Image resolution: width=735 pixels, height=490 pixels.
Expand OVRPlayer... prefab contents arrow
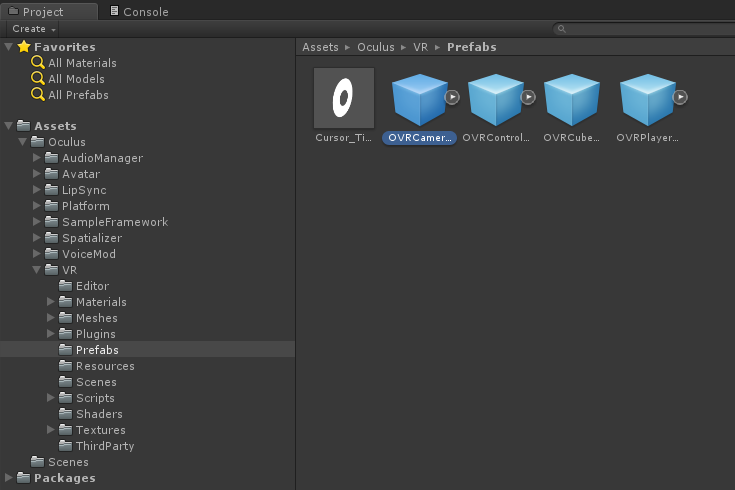680,97
